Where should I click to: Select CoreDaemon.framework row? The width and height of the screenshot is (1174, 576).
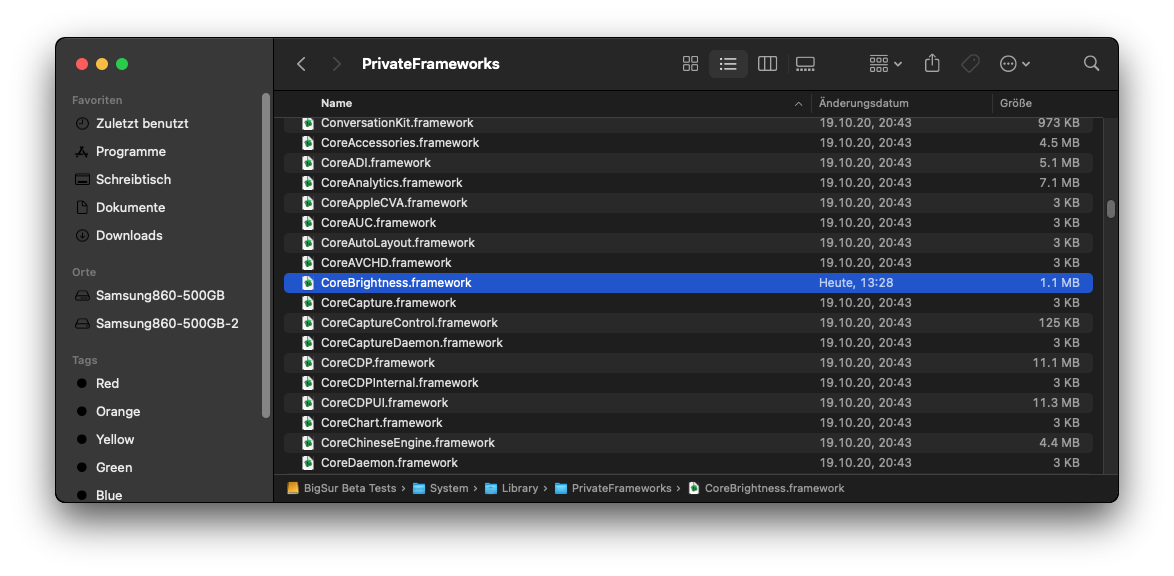[x=688, y=462]
